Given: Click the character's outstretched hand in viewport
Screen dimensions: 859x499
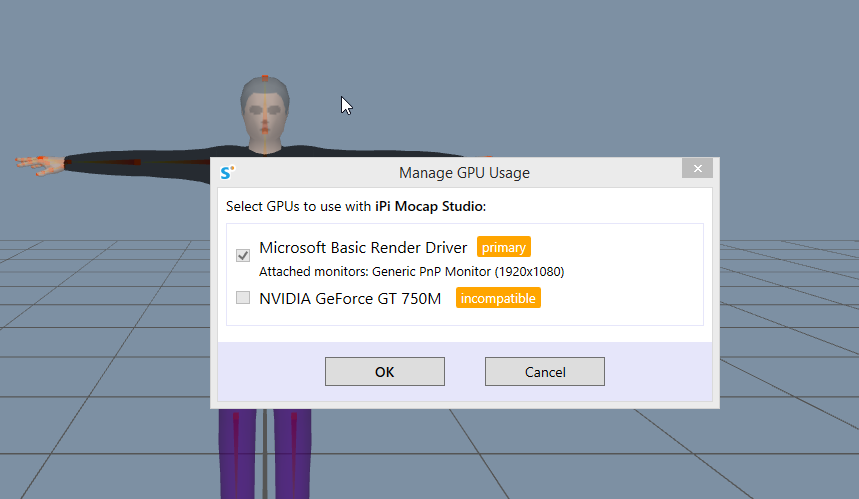Looking at the screenshot, I should [40, 165].
